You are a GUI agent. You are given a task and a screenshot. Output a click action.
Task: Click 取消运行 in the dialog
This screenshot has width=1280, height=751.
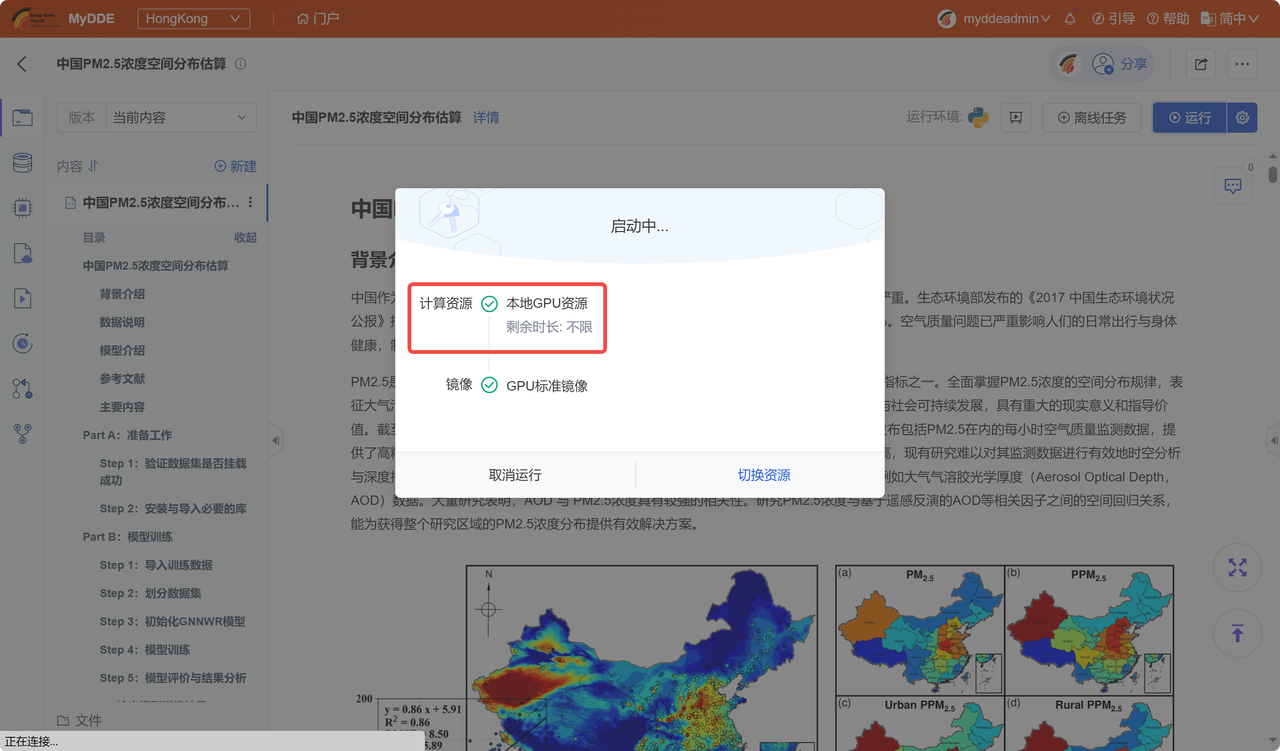pos(515,475)
